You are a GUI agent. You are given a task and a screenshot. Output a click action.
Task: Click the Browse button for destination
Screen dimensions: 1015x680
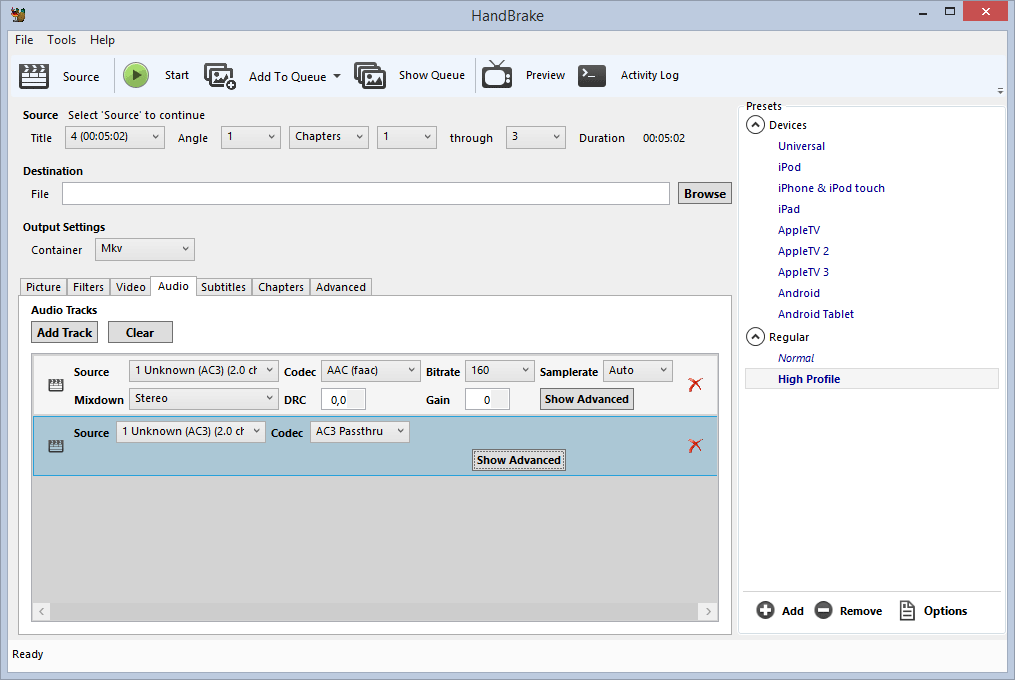pos(704,193)
